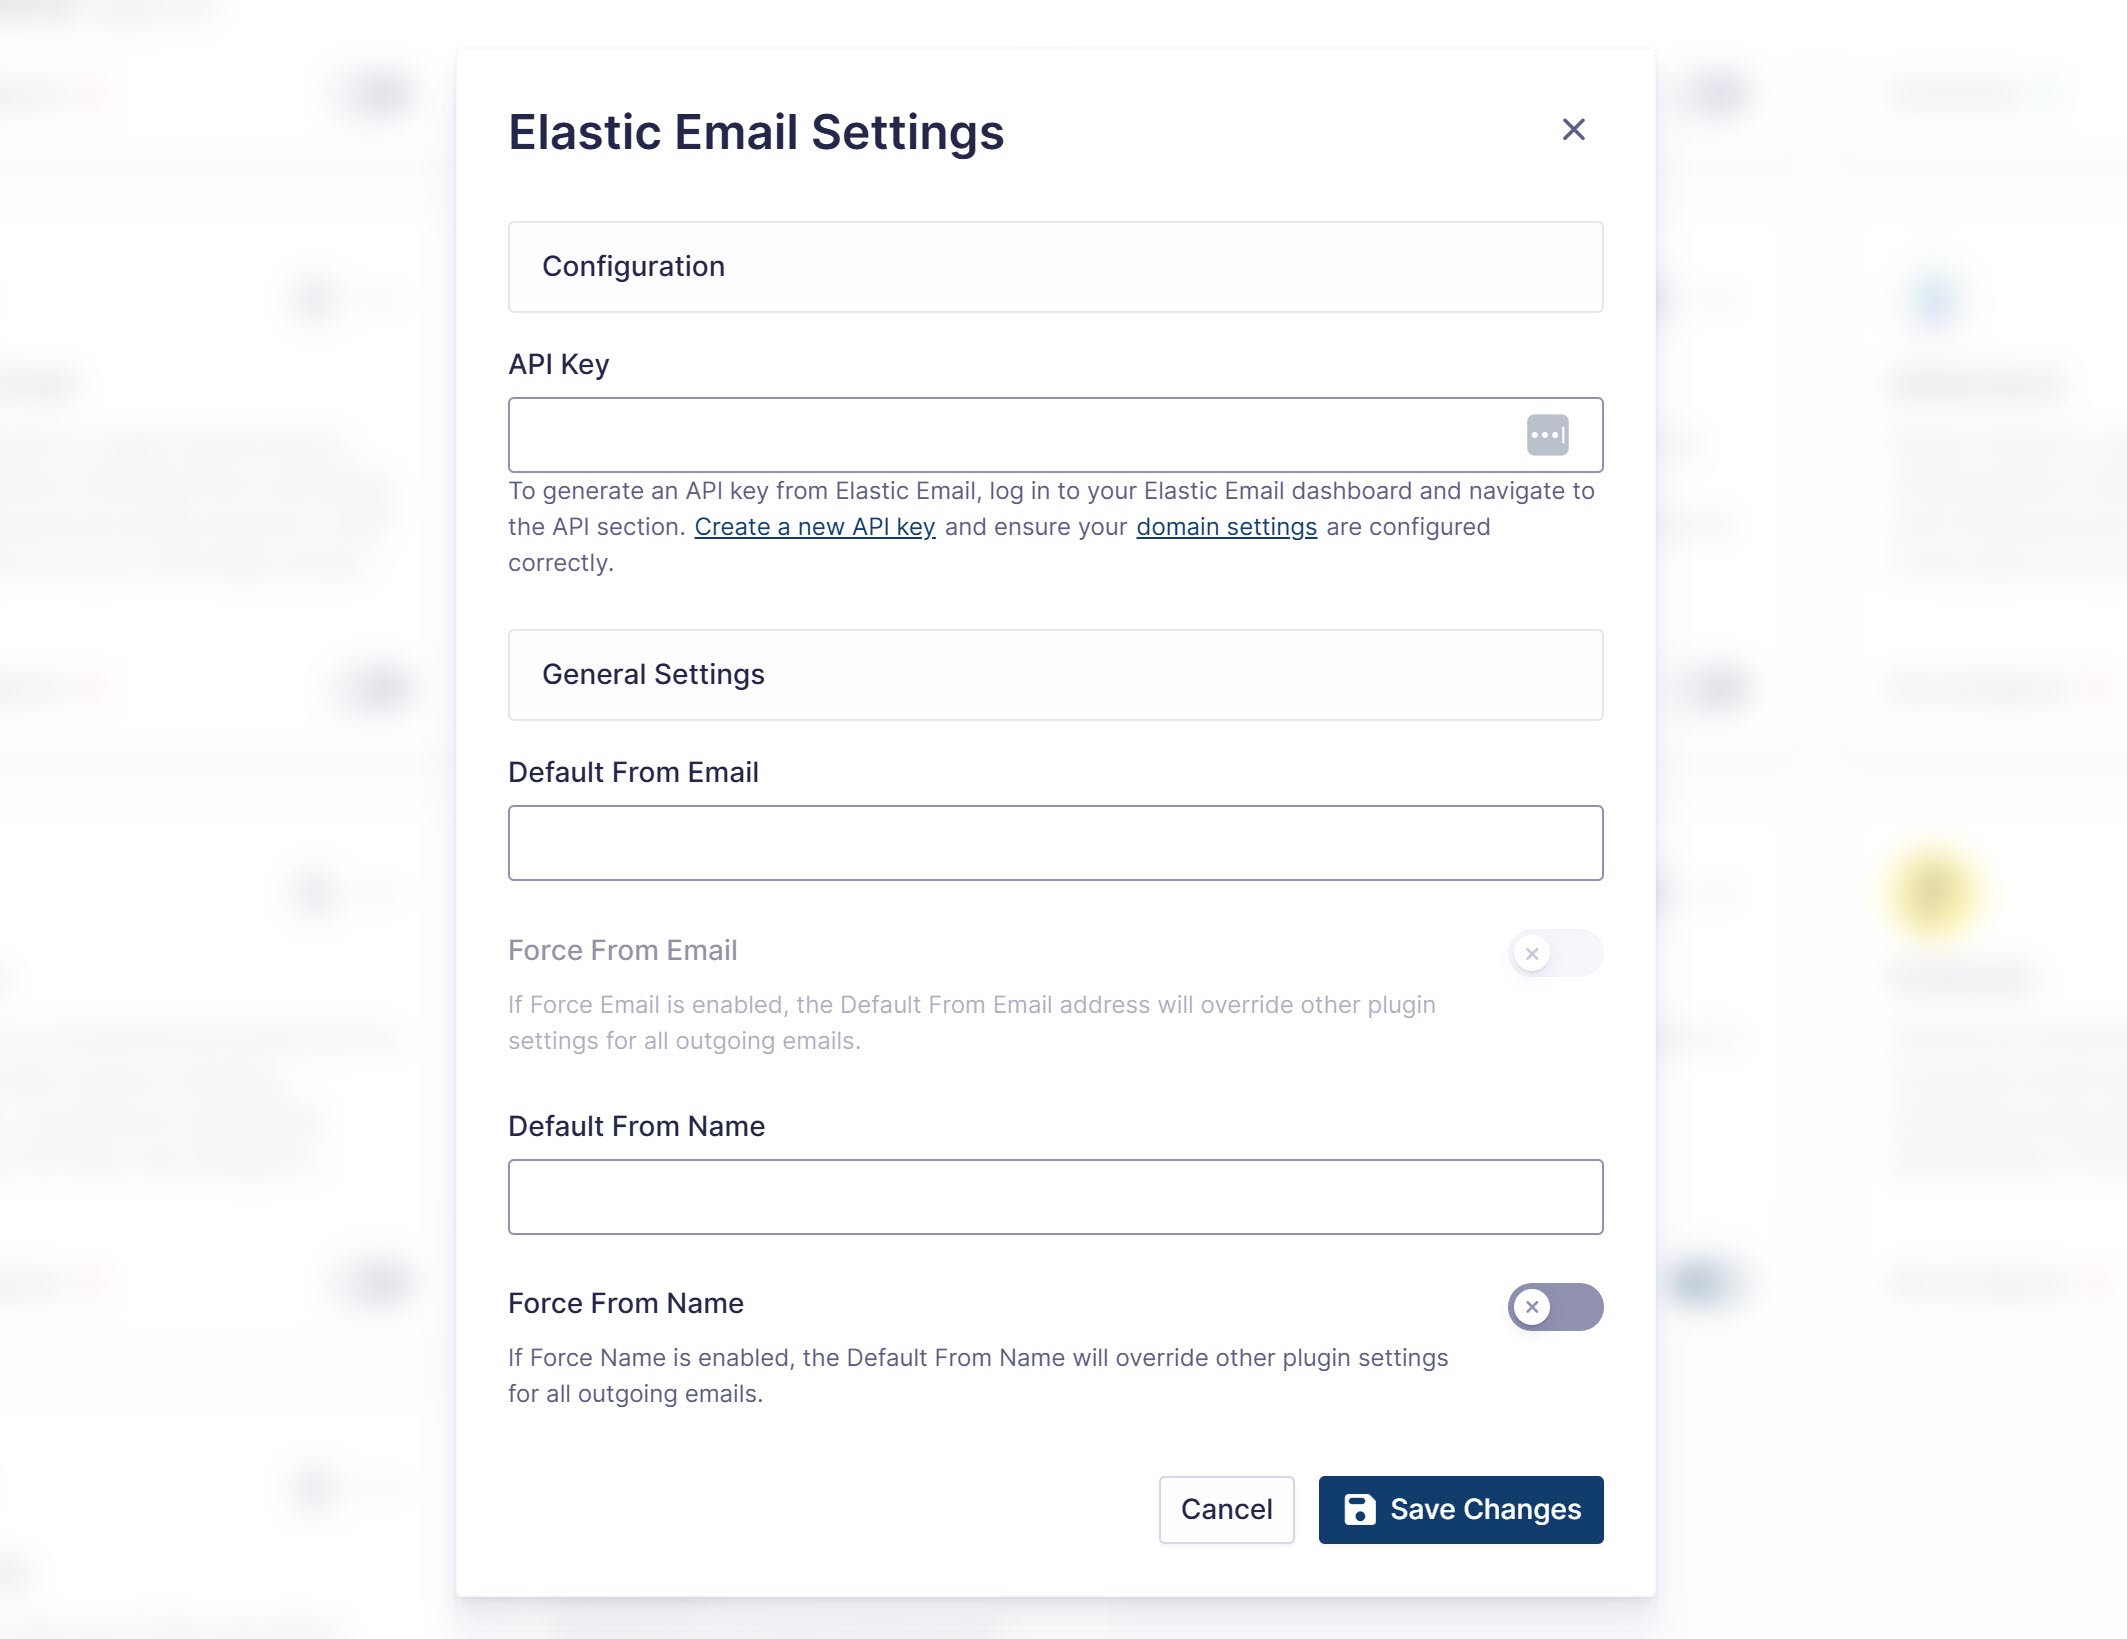Click the Force From Email label text

coord(622,950)
